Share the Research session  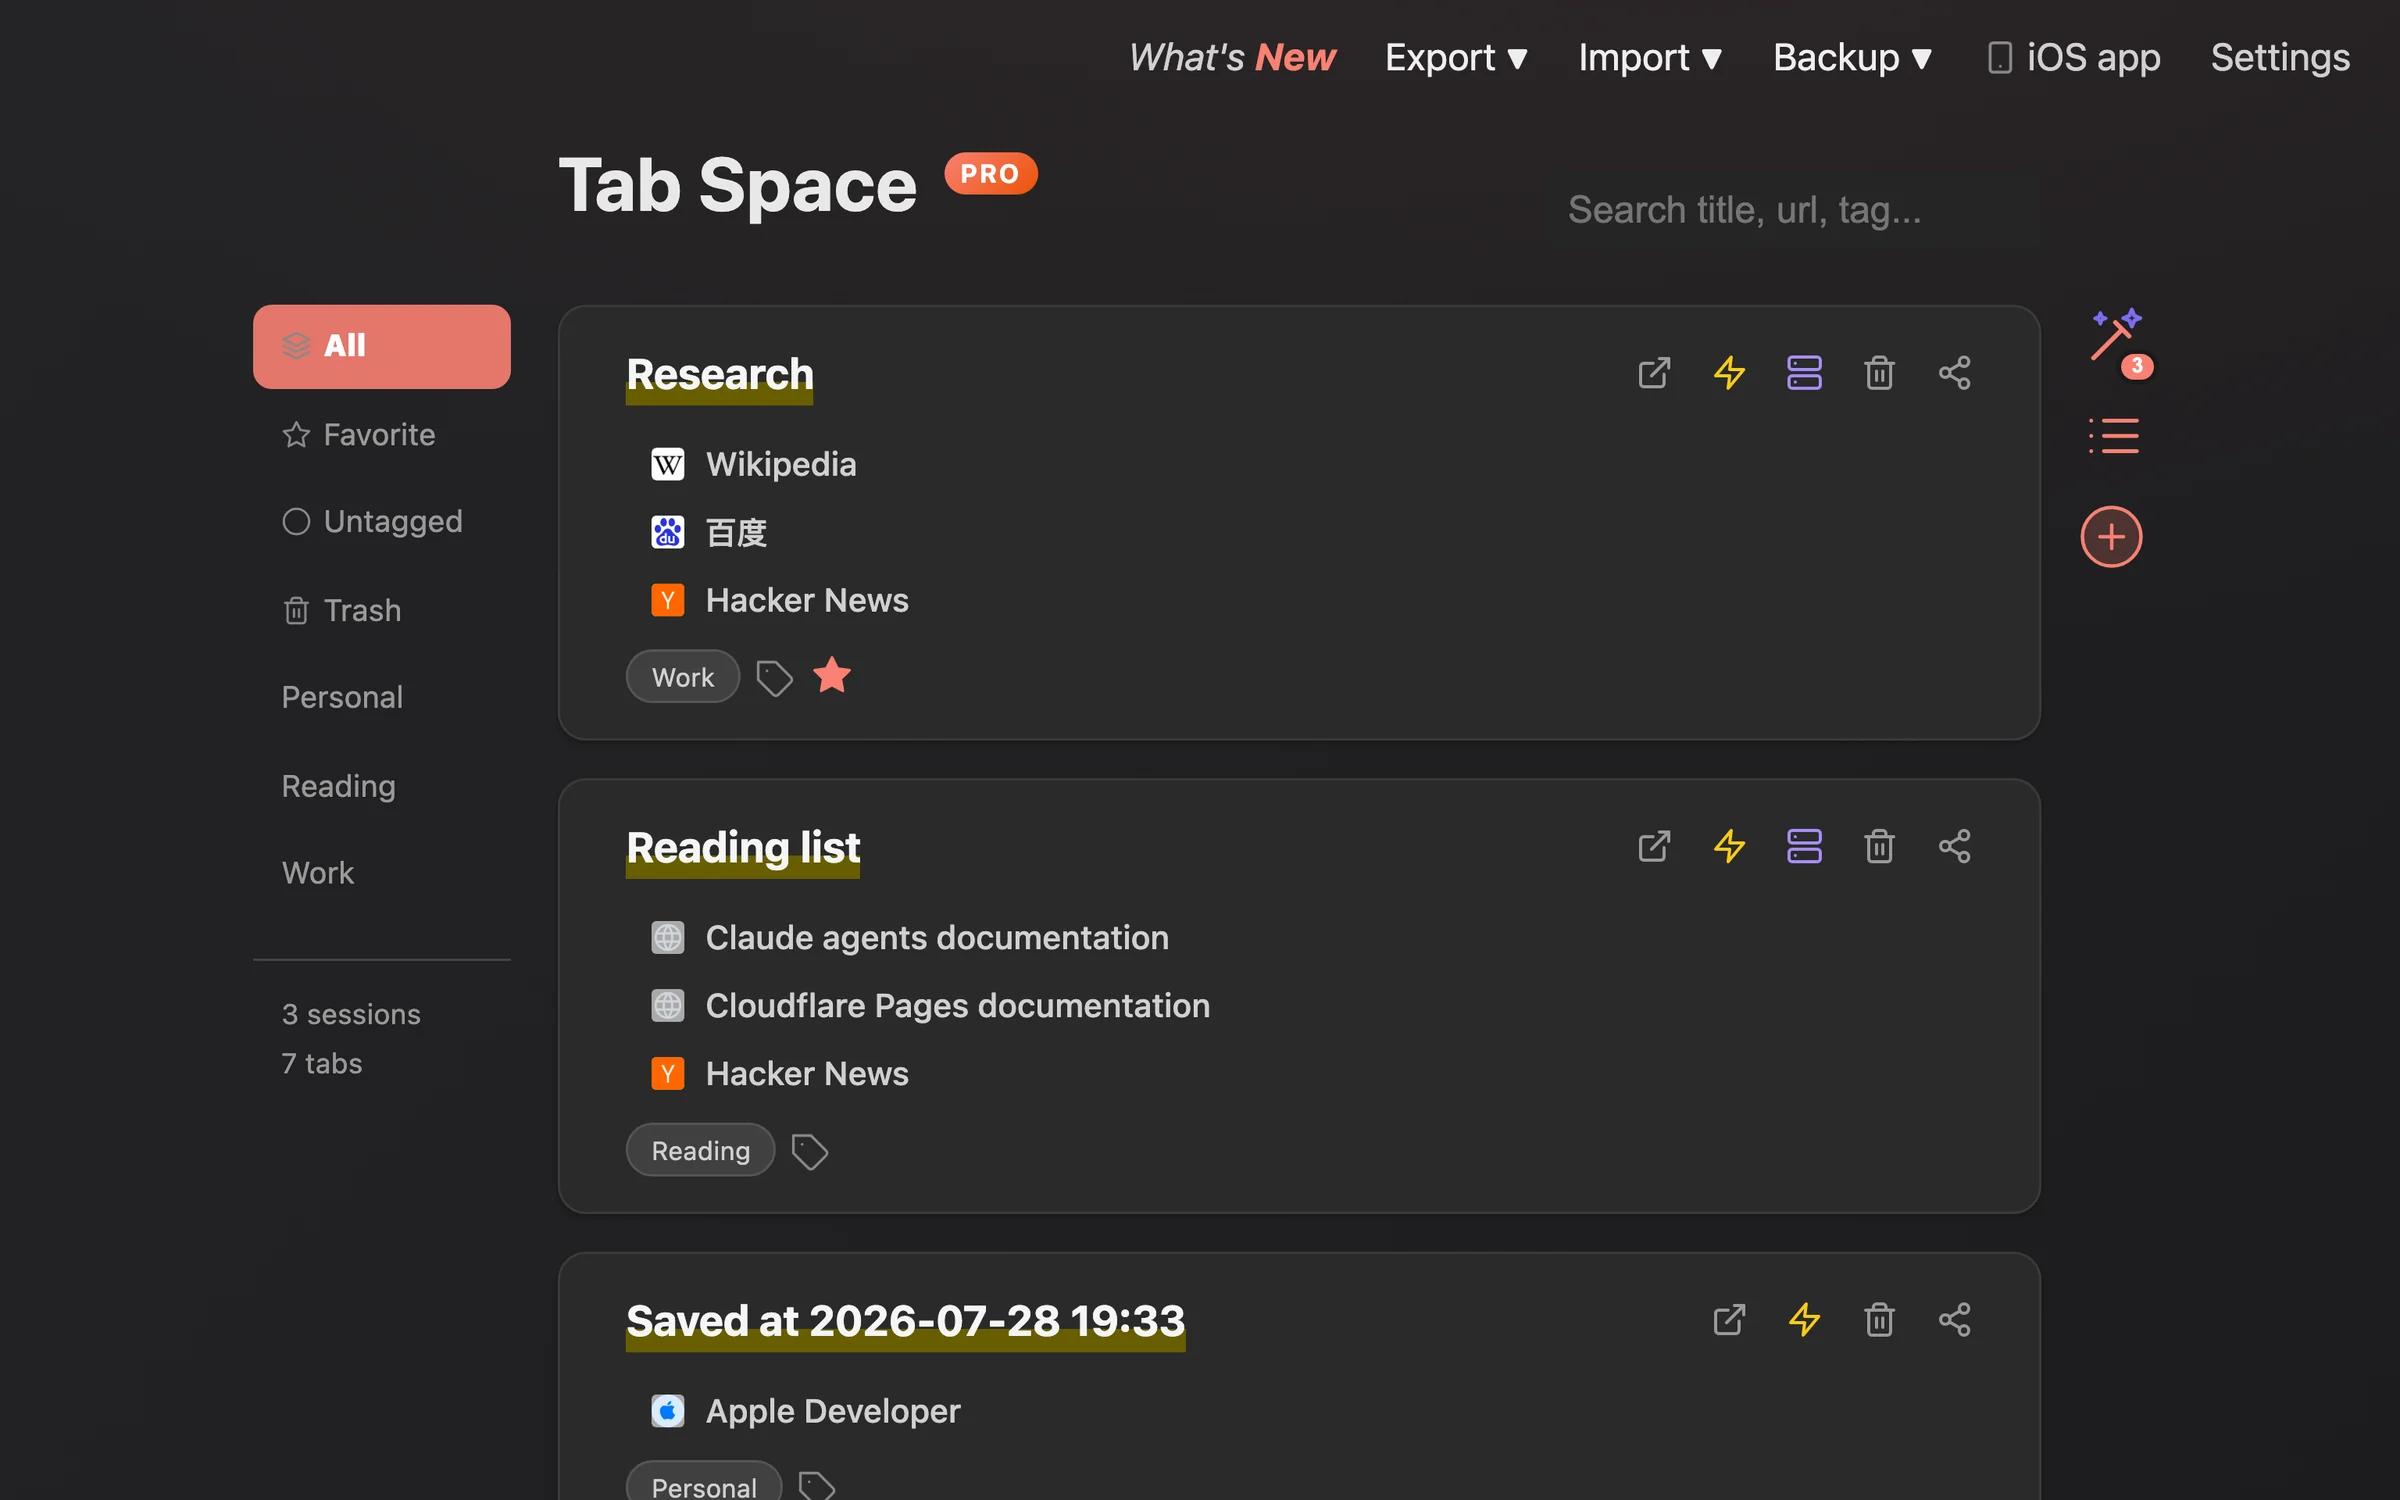[1954, 373]
